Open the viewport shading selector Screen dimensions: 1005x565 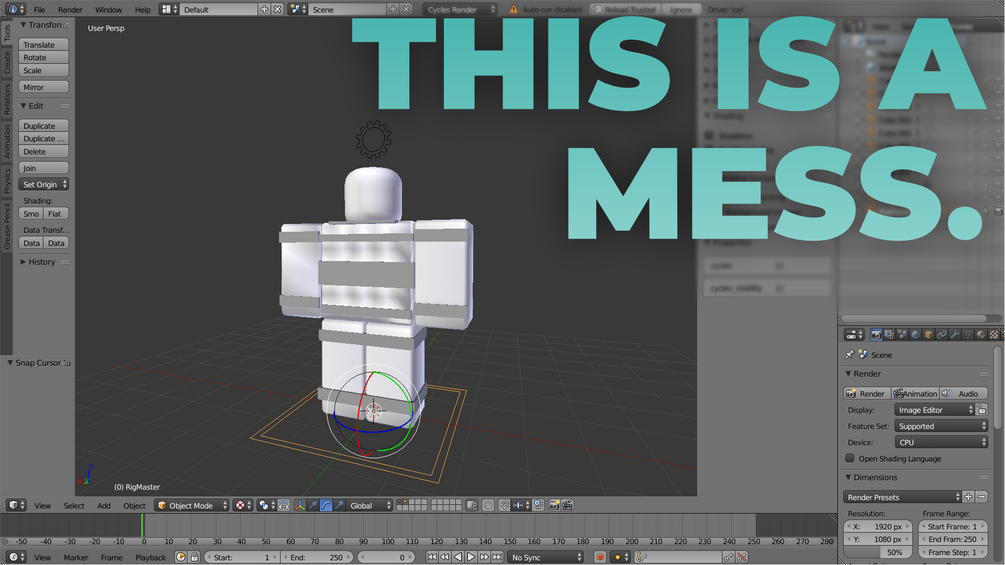(x=242, y=505)
